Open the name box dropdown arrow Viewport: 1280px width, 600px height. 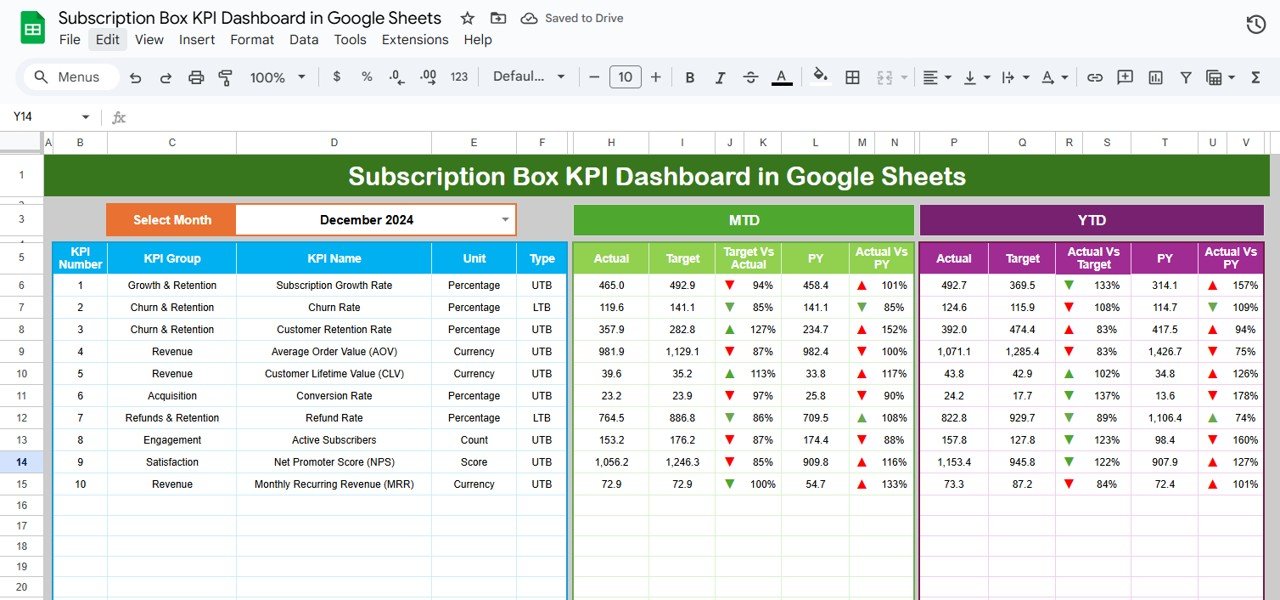click(x=85, y=117)
